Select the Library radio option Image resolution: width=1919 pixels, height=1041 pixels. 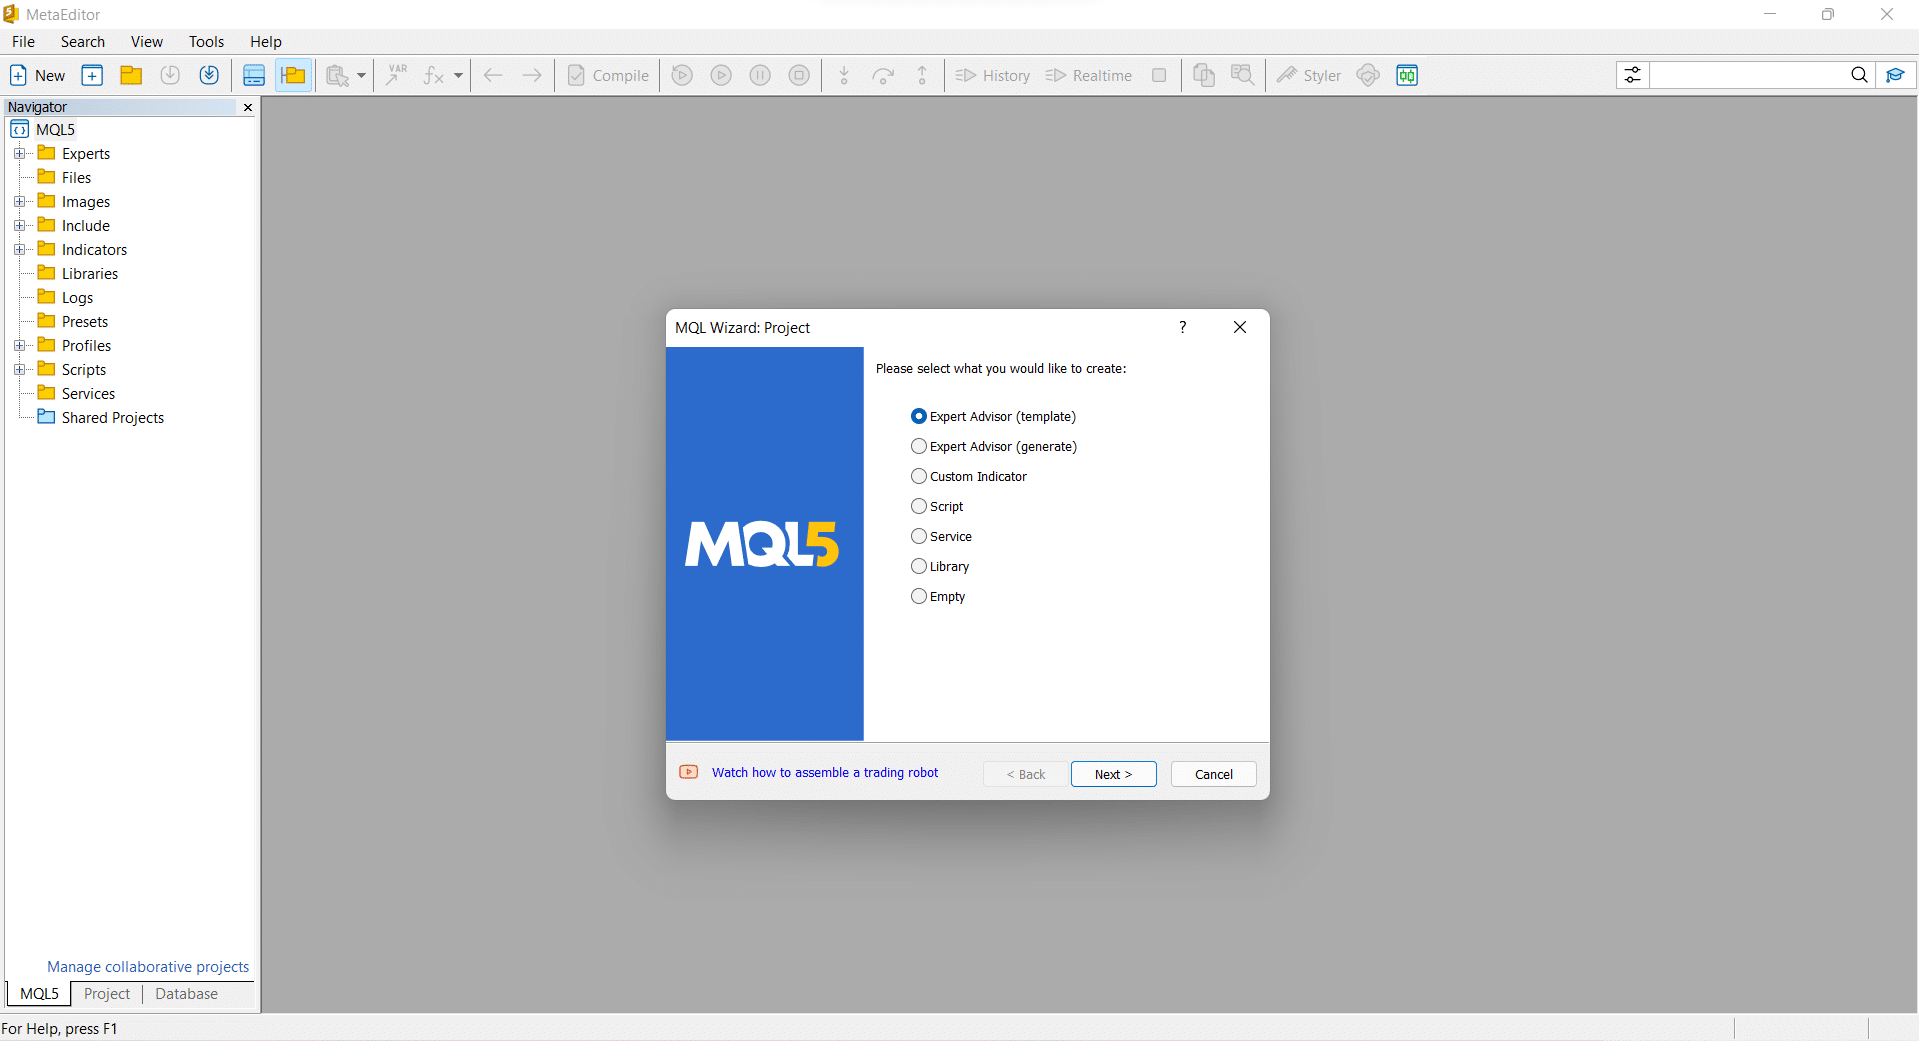click(940, 566)
